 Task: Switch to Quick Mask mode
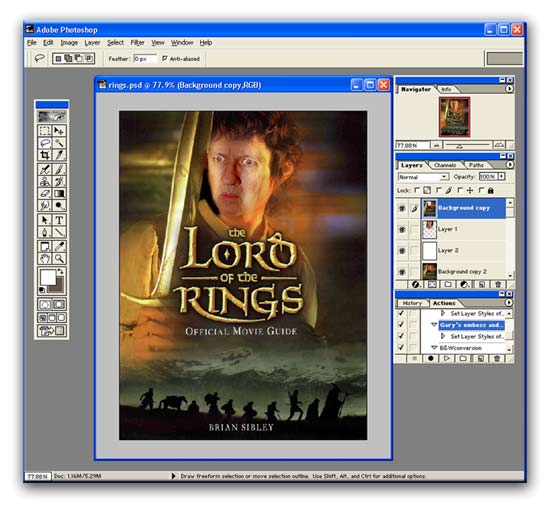tap(59, 304)
